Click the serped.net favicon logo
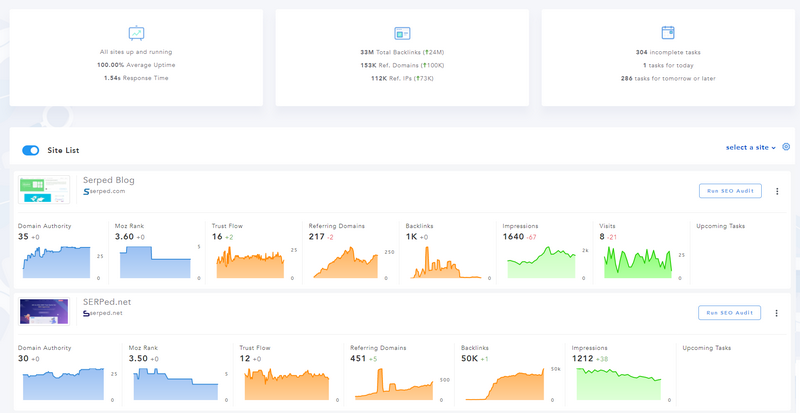 coord(86,313)
